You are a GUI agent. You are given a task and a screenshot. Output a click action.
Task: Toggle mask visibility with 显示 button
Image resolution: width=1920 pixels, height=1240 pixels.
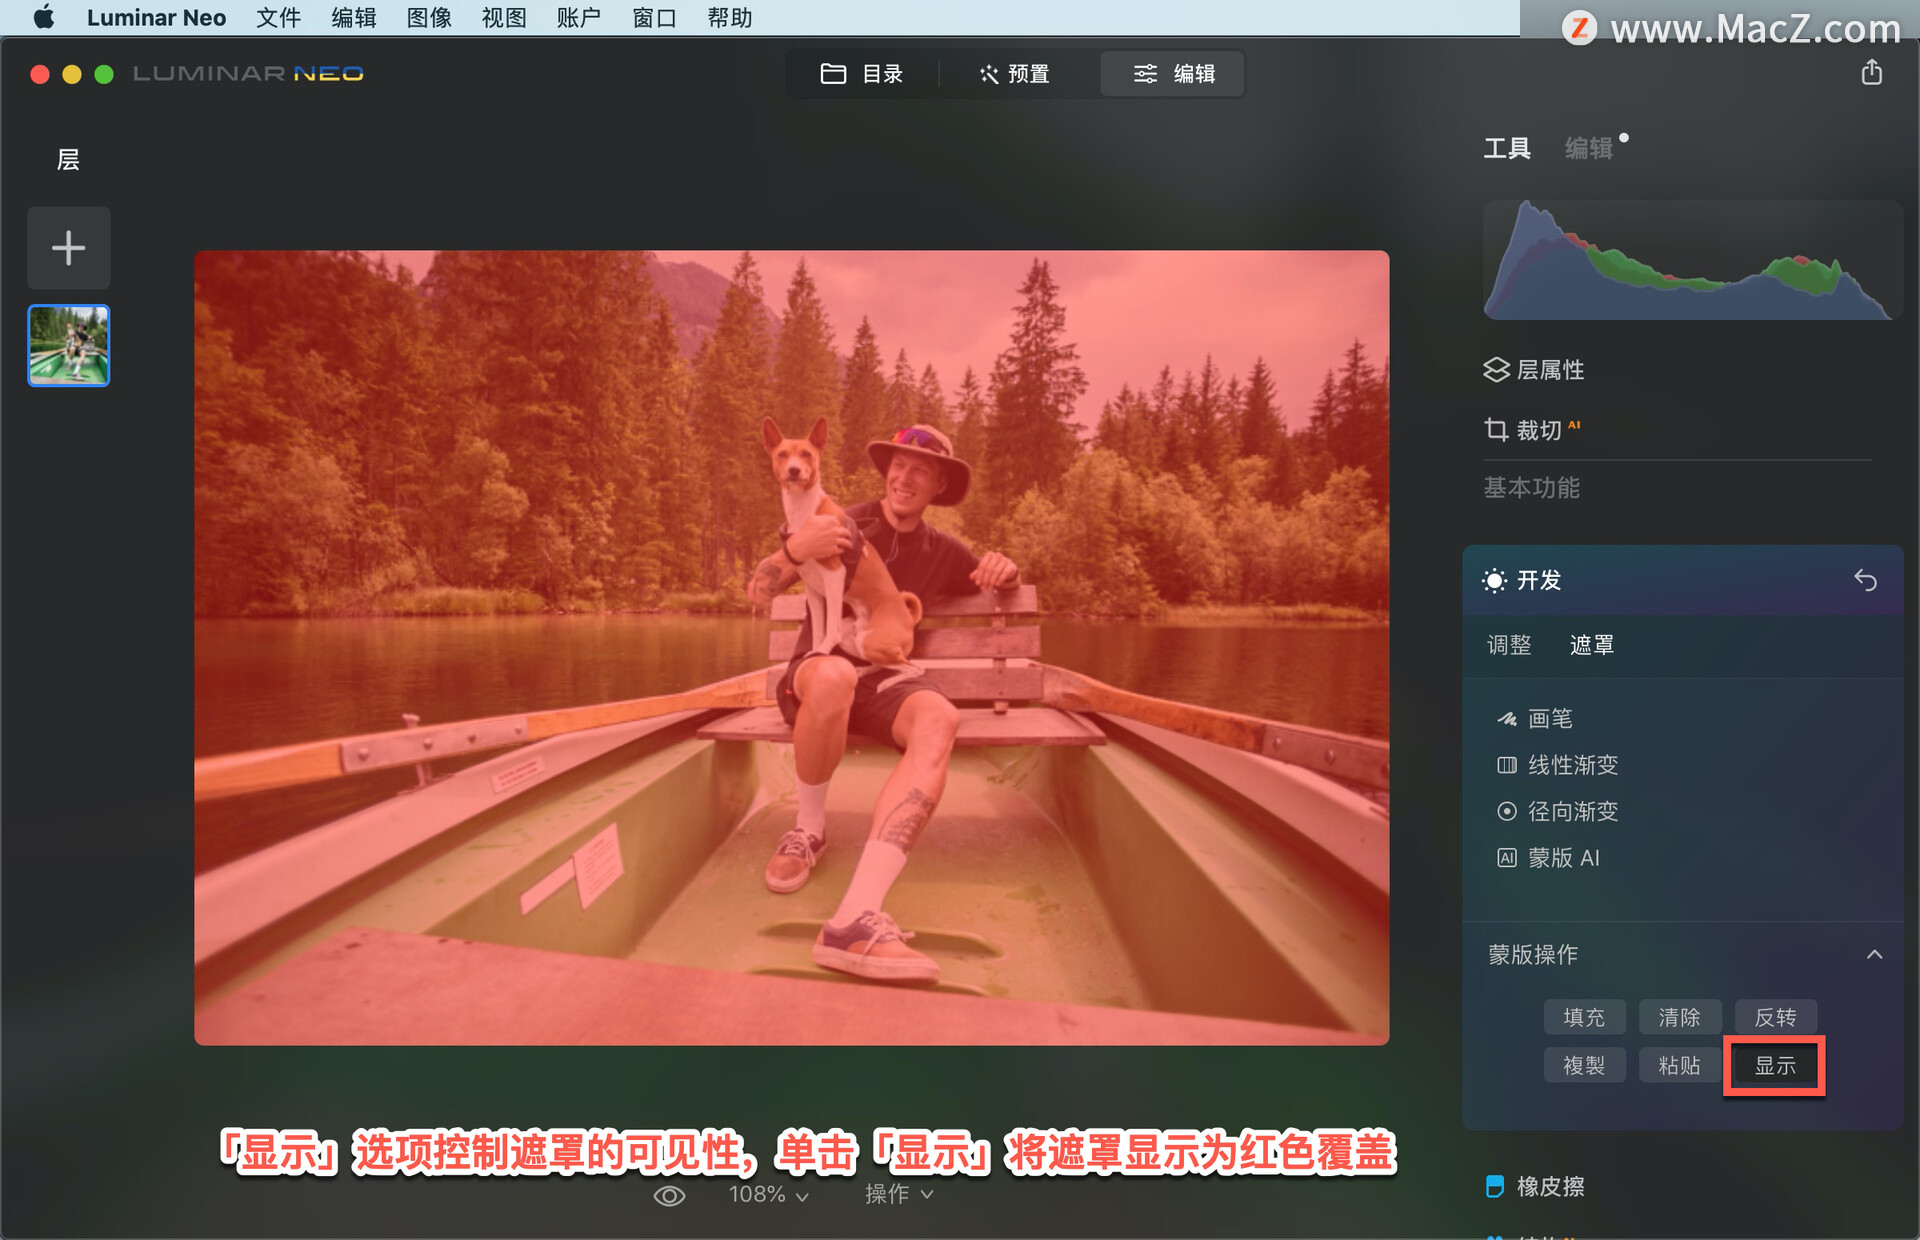[1776, 1065]
